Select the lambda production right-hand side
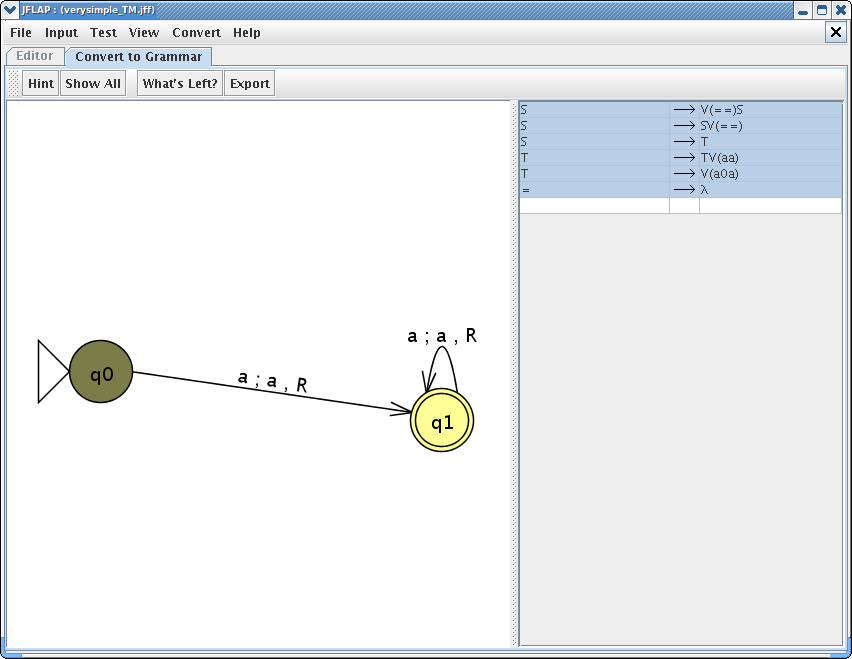Screen dimensions: 852x659 point(770,190)
